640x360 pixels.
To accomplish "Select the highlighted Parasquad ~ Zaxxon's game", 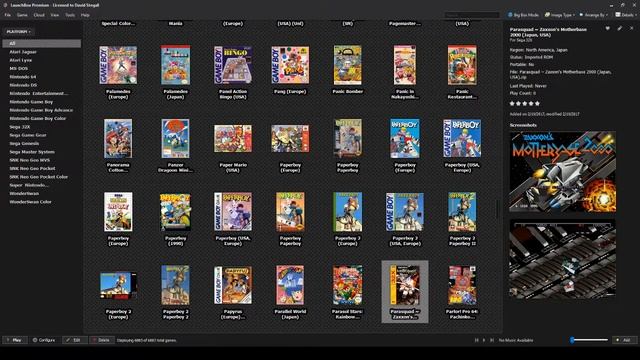I will tap(404, 291).
